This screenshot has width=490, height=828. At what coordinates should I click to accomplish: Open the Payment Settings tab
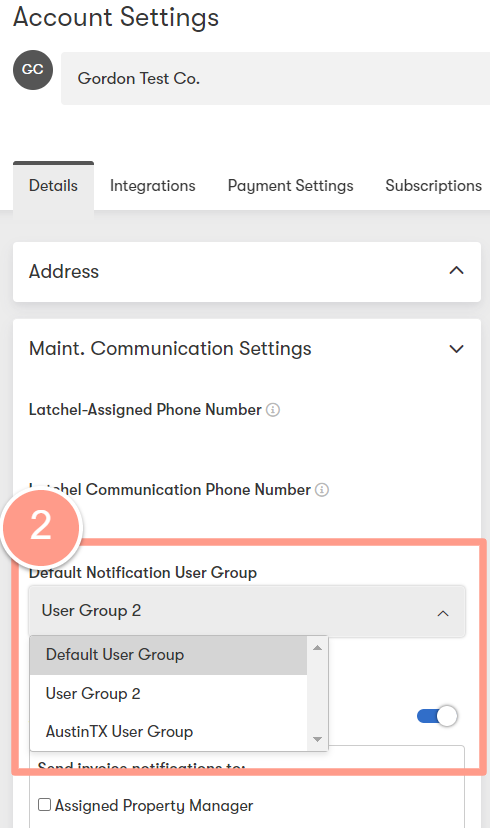(290, 186)
